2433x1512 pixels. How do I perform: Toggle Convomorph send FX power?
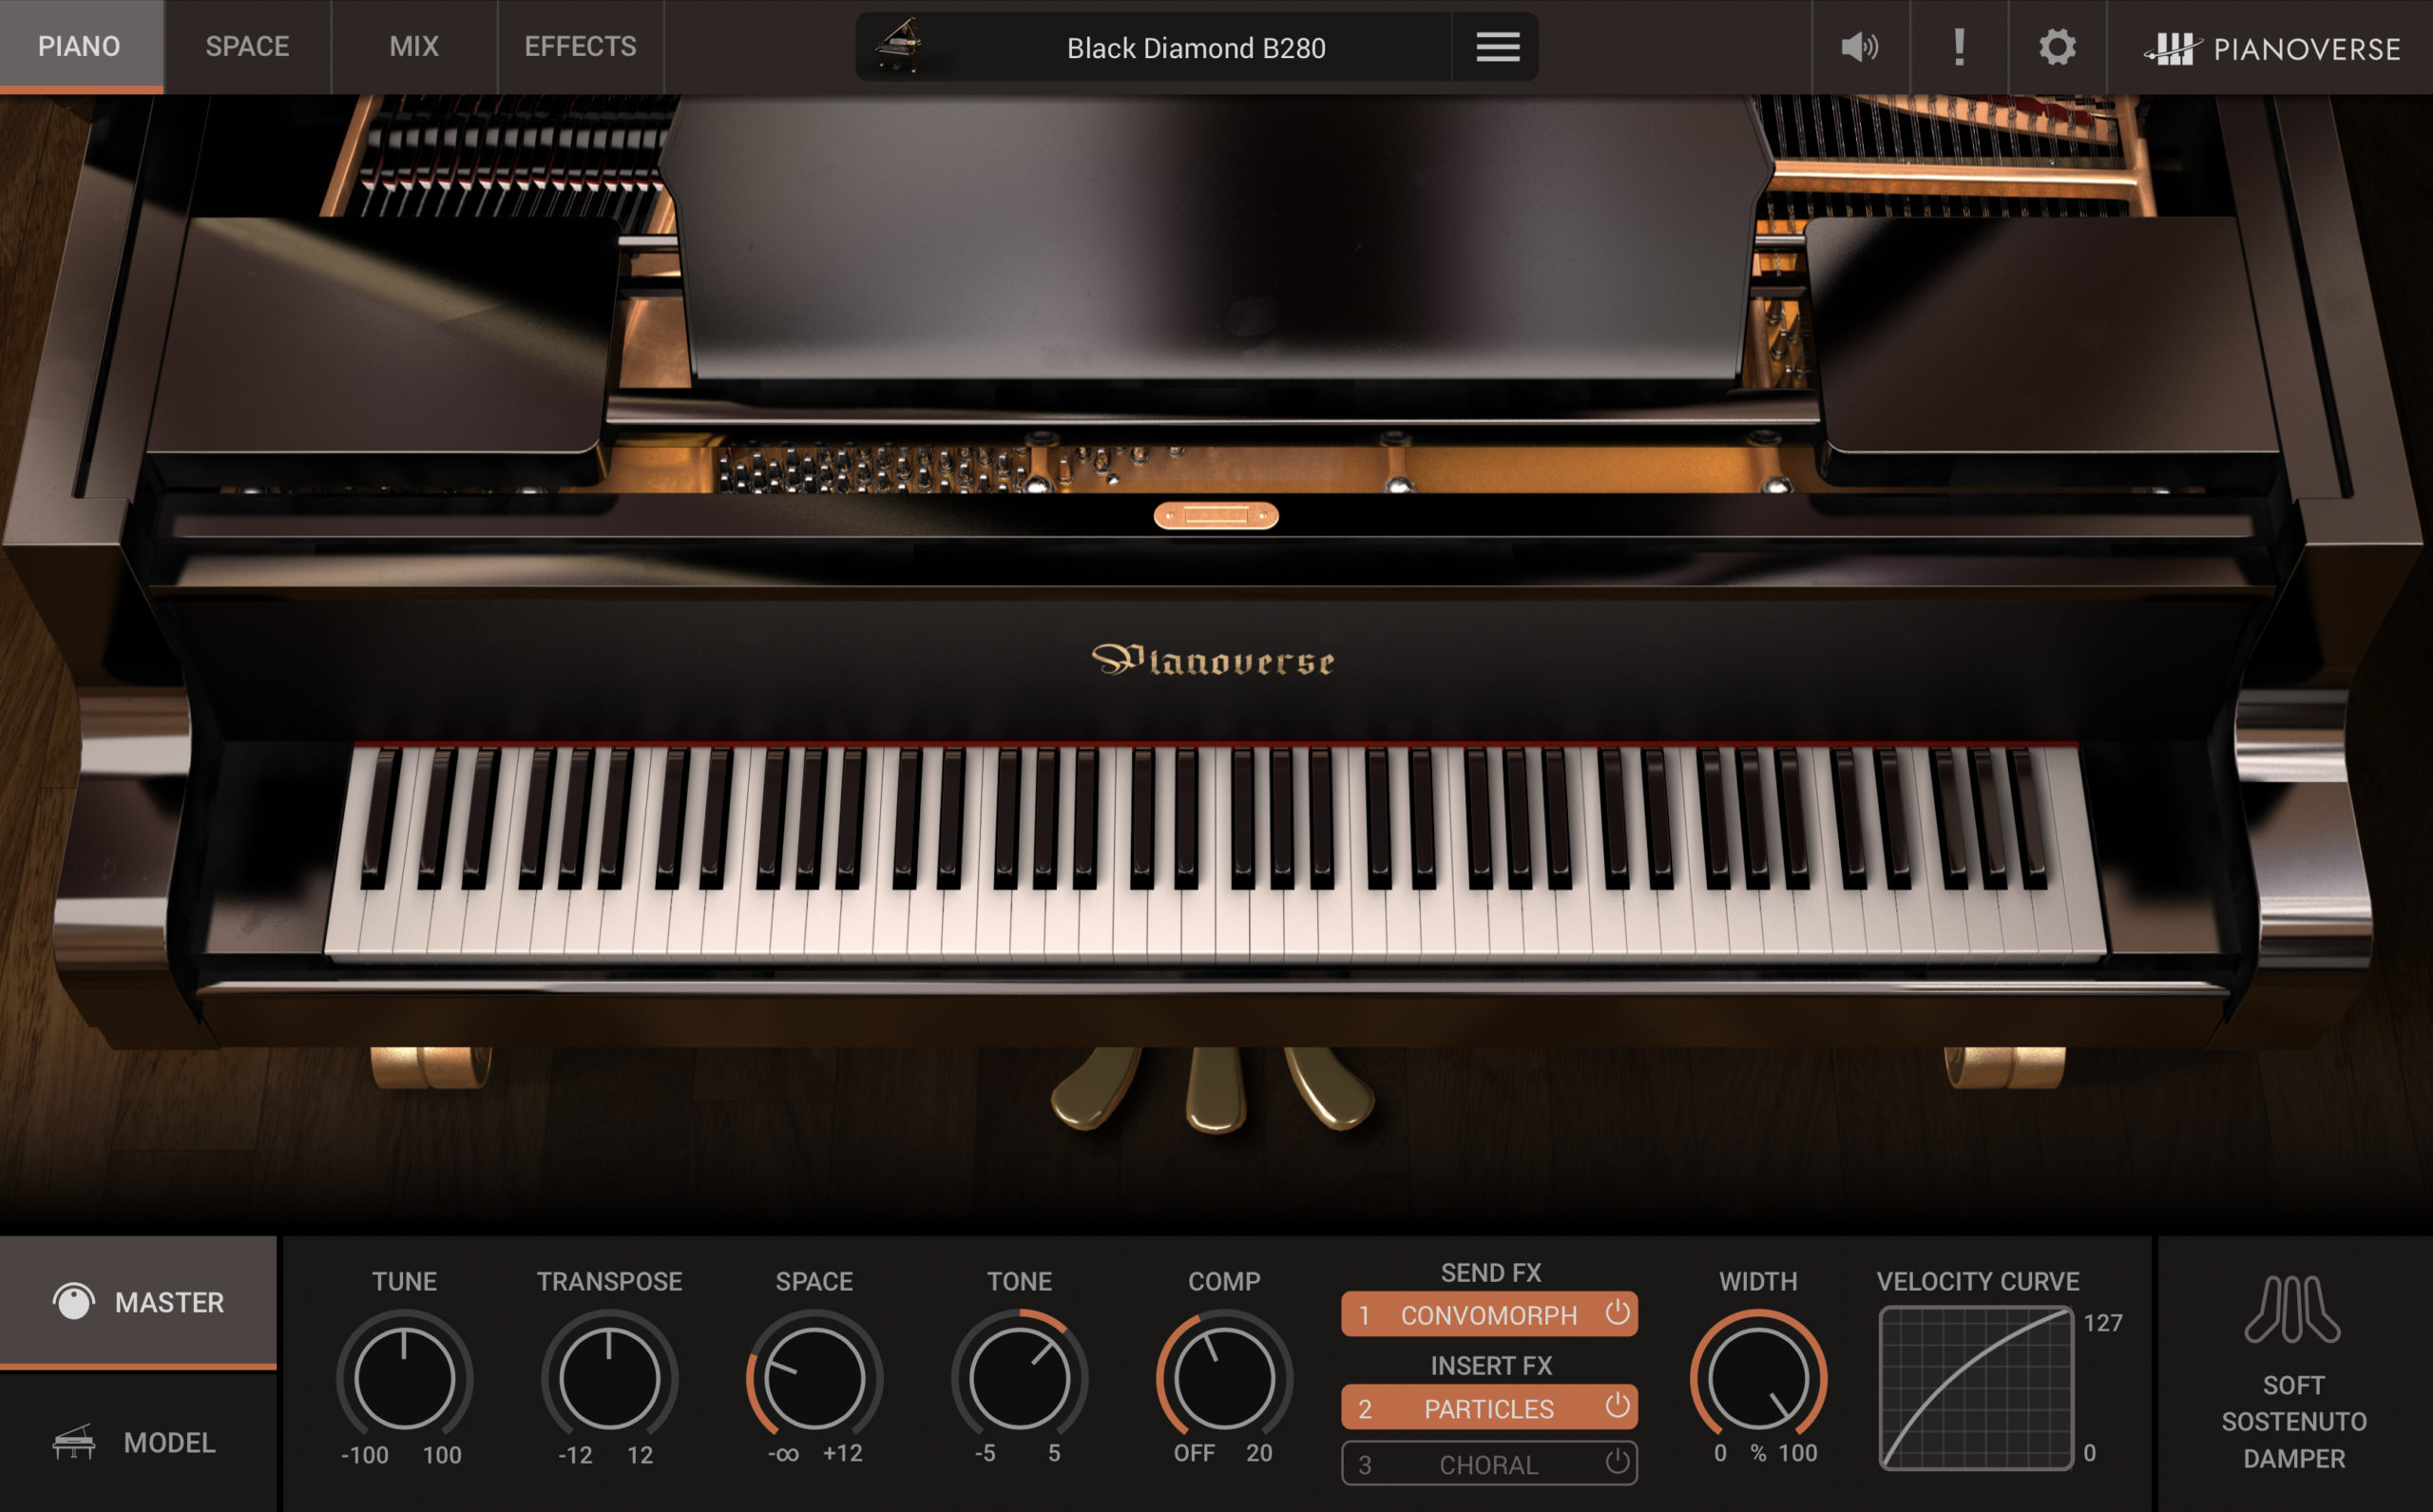coord(1617,1313)
